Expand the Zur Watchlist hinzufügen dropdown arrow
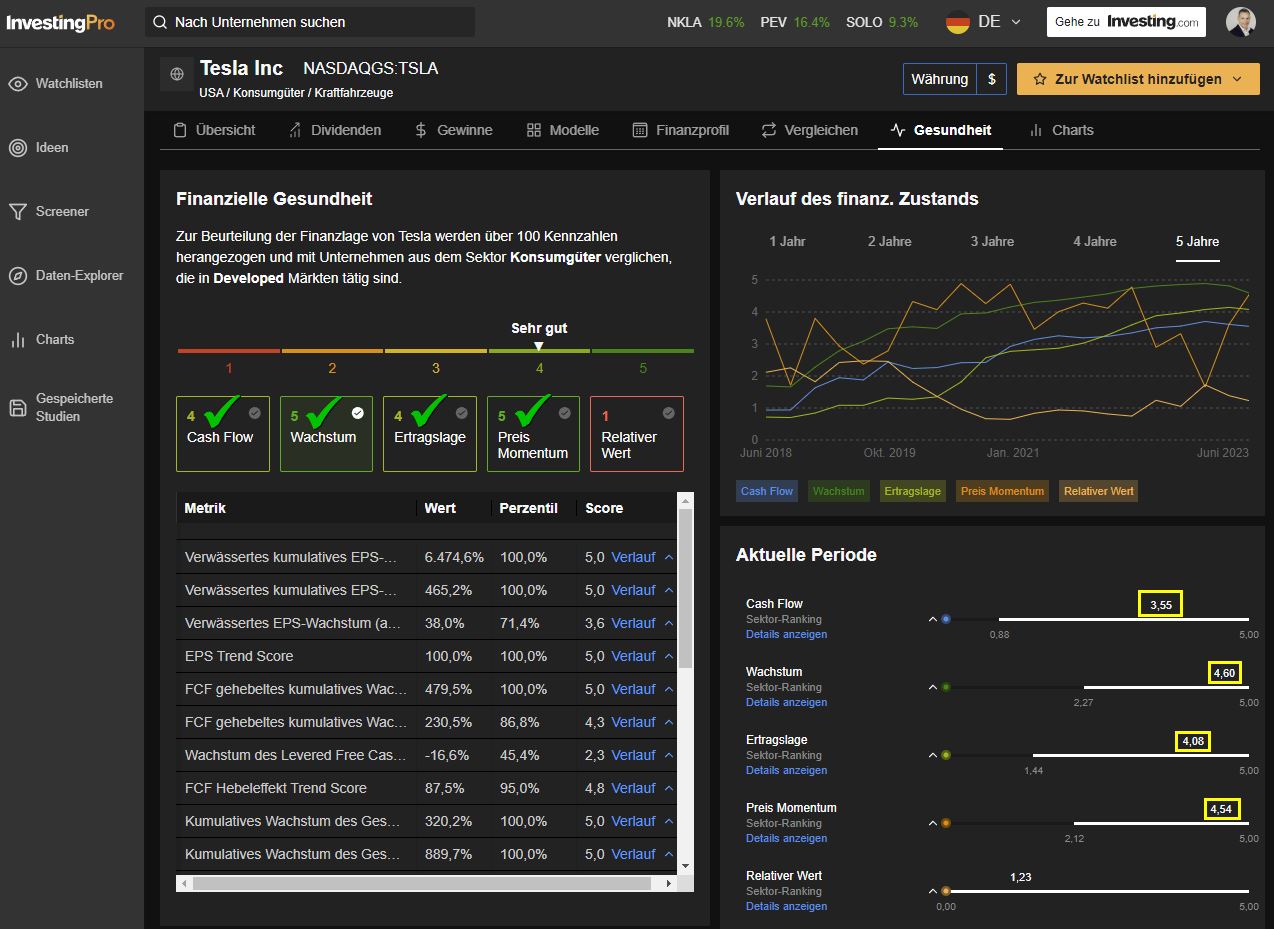The height and width of the screenshot is (929, 1274). point(1237,79)
